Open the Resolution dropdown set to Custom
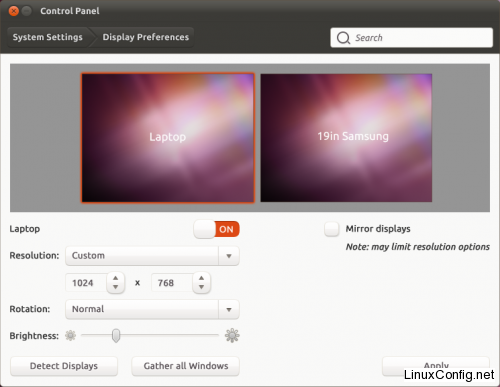 pos(152,256)
